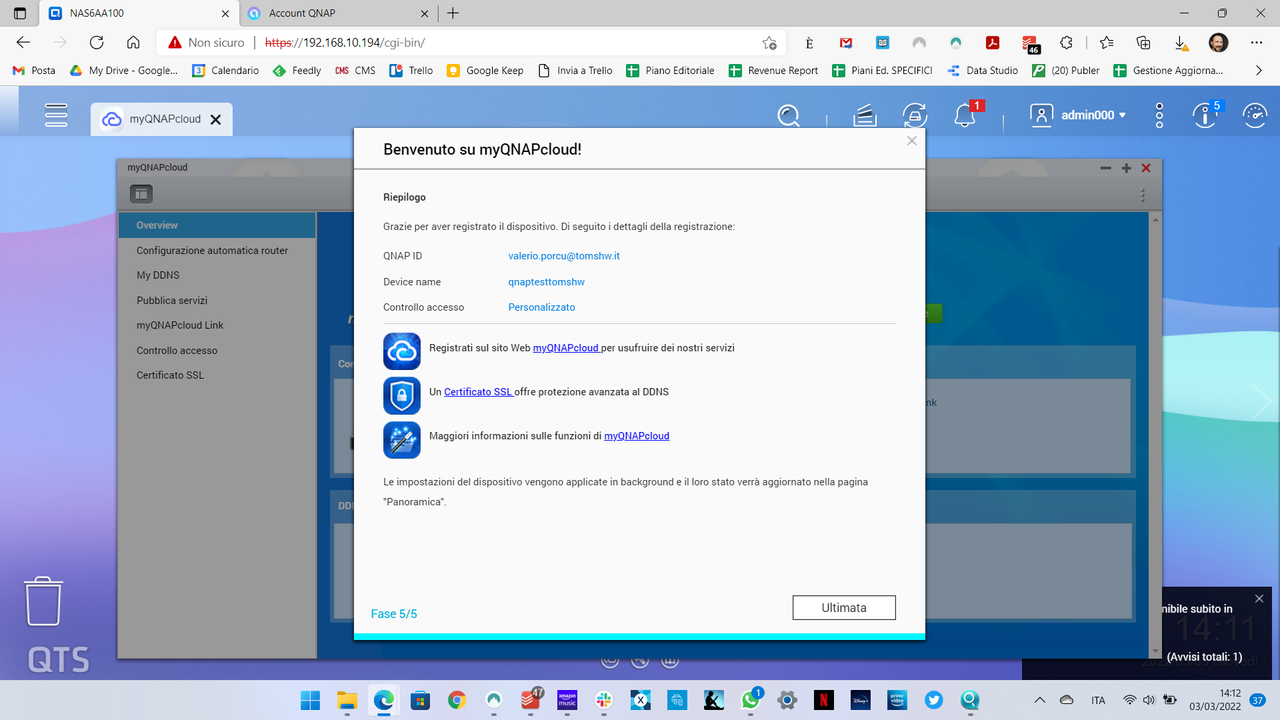Viewport: 1280px width, 720px height.
Task: Open the QTS info icon with badge 5
Action: coord(1205,115)
